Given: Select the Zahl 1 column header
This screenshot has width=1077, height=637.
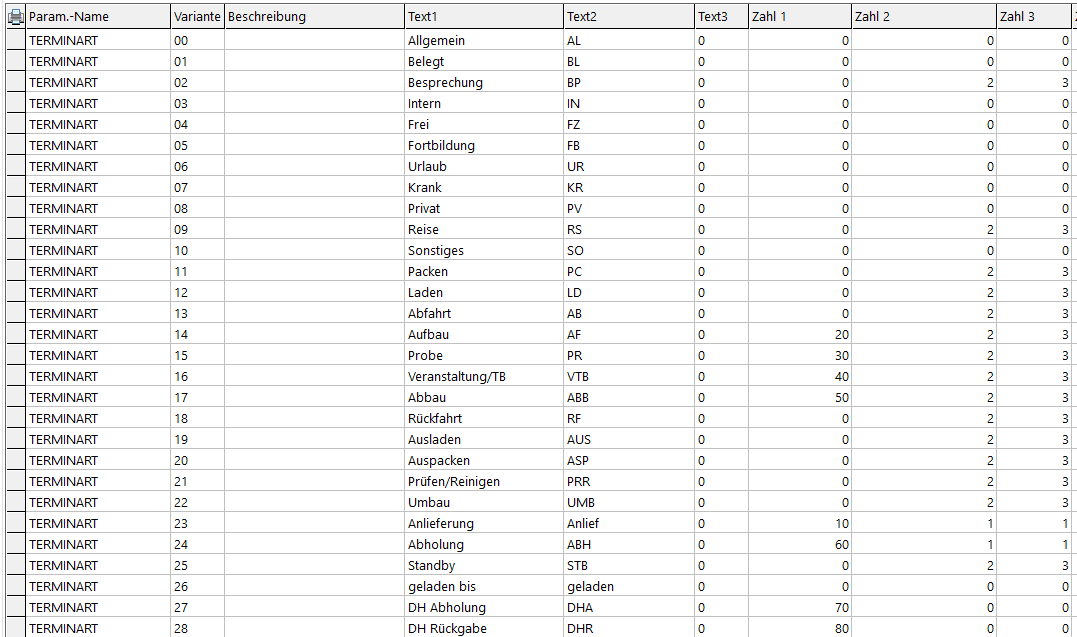Looking at the screenshot, I should (x=800, y=16).
